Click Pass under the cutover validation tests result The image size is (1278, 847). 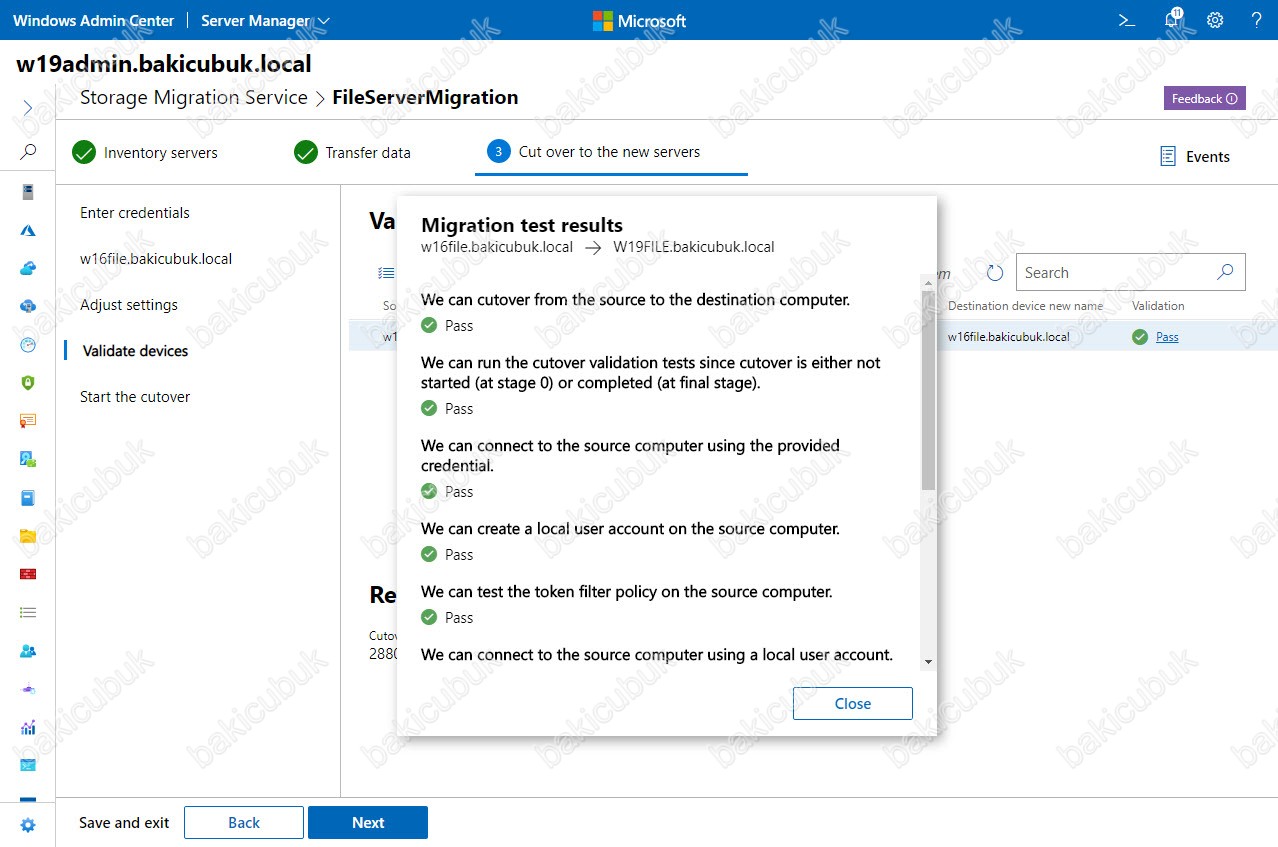[x=459, y=409]
